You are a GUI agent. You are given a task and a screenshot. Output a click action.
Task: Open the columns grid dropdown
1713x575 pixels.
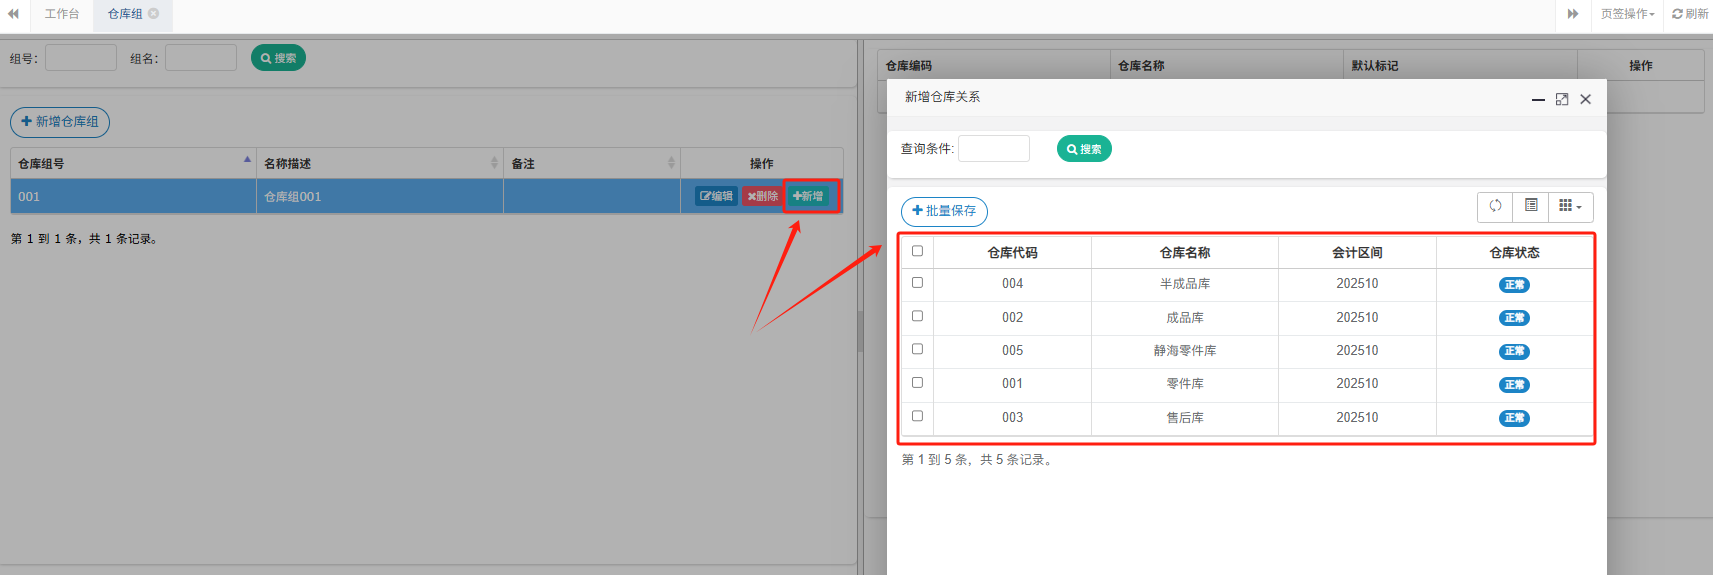(1570, 206)
